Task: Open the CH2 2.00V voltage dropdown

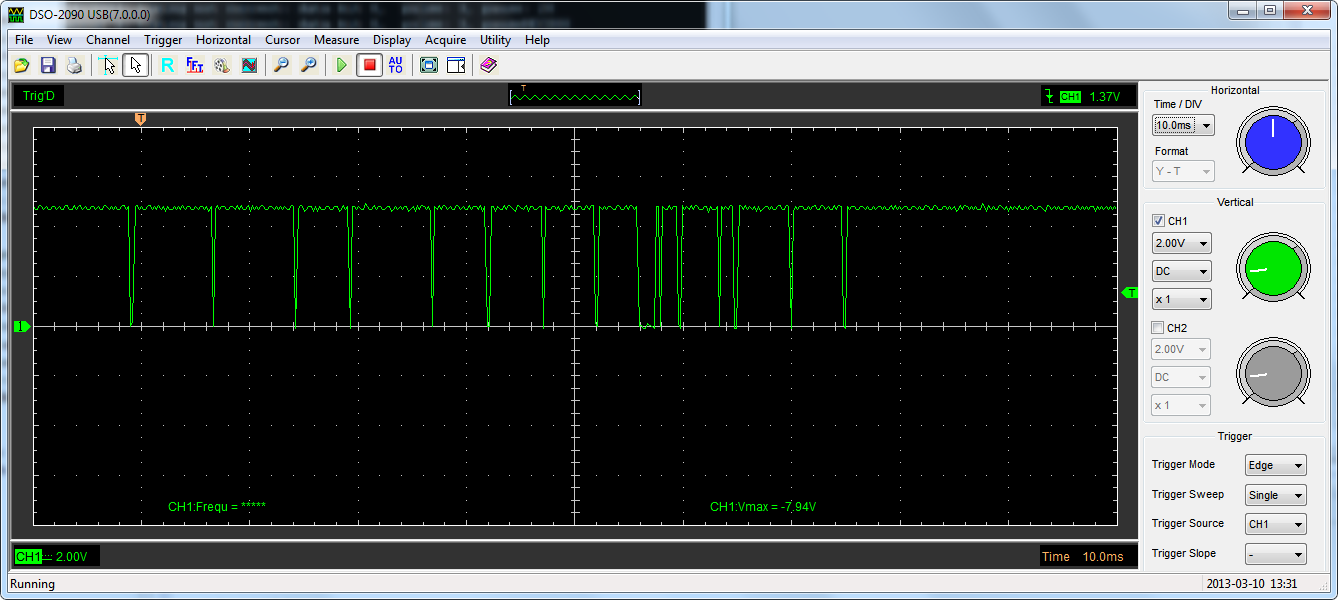Action: [x=1181, y=349]
